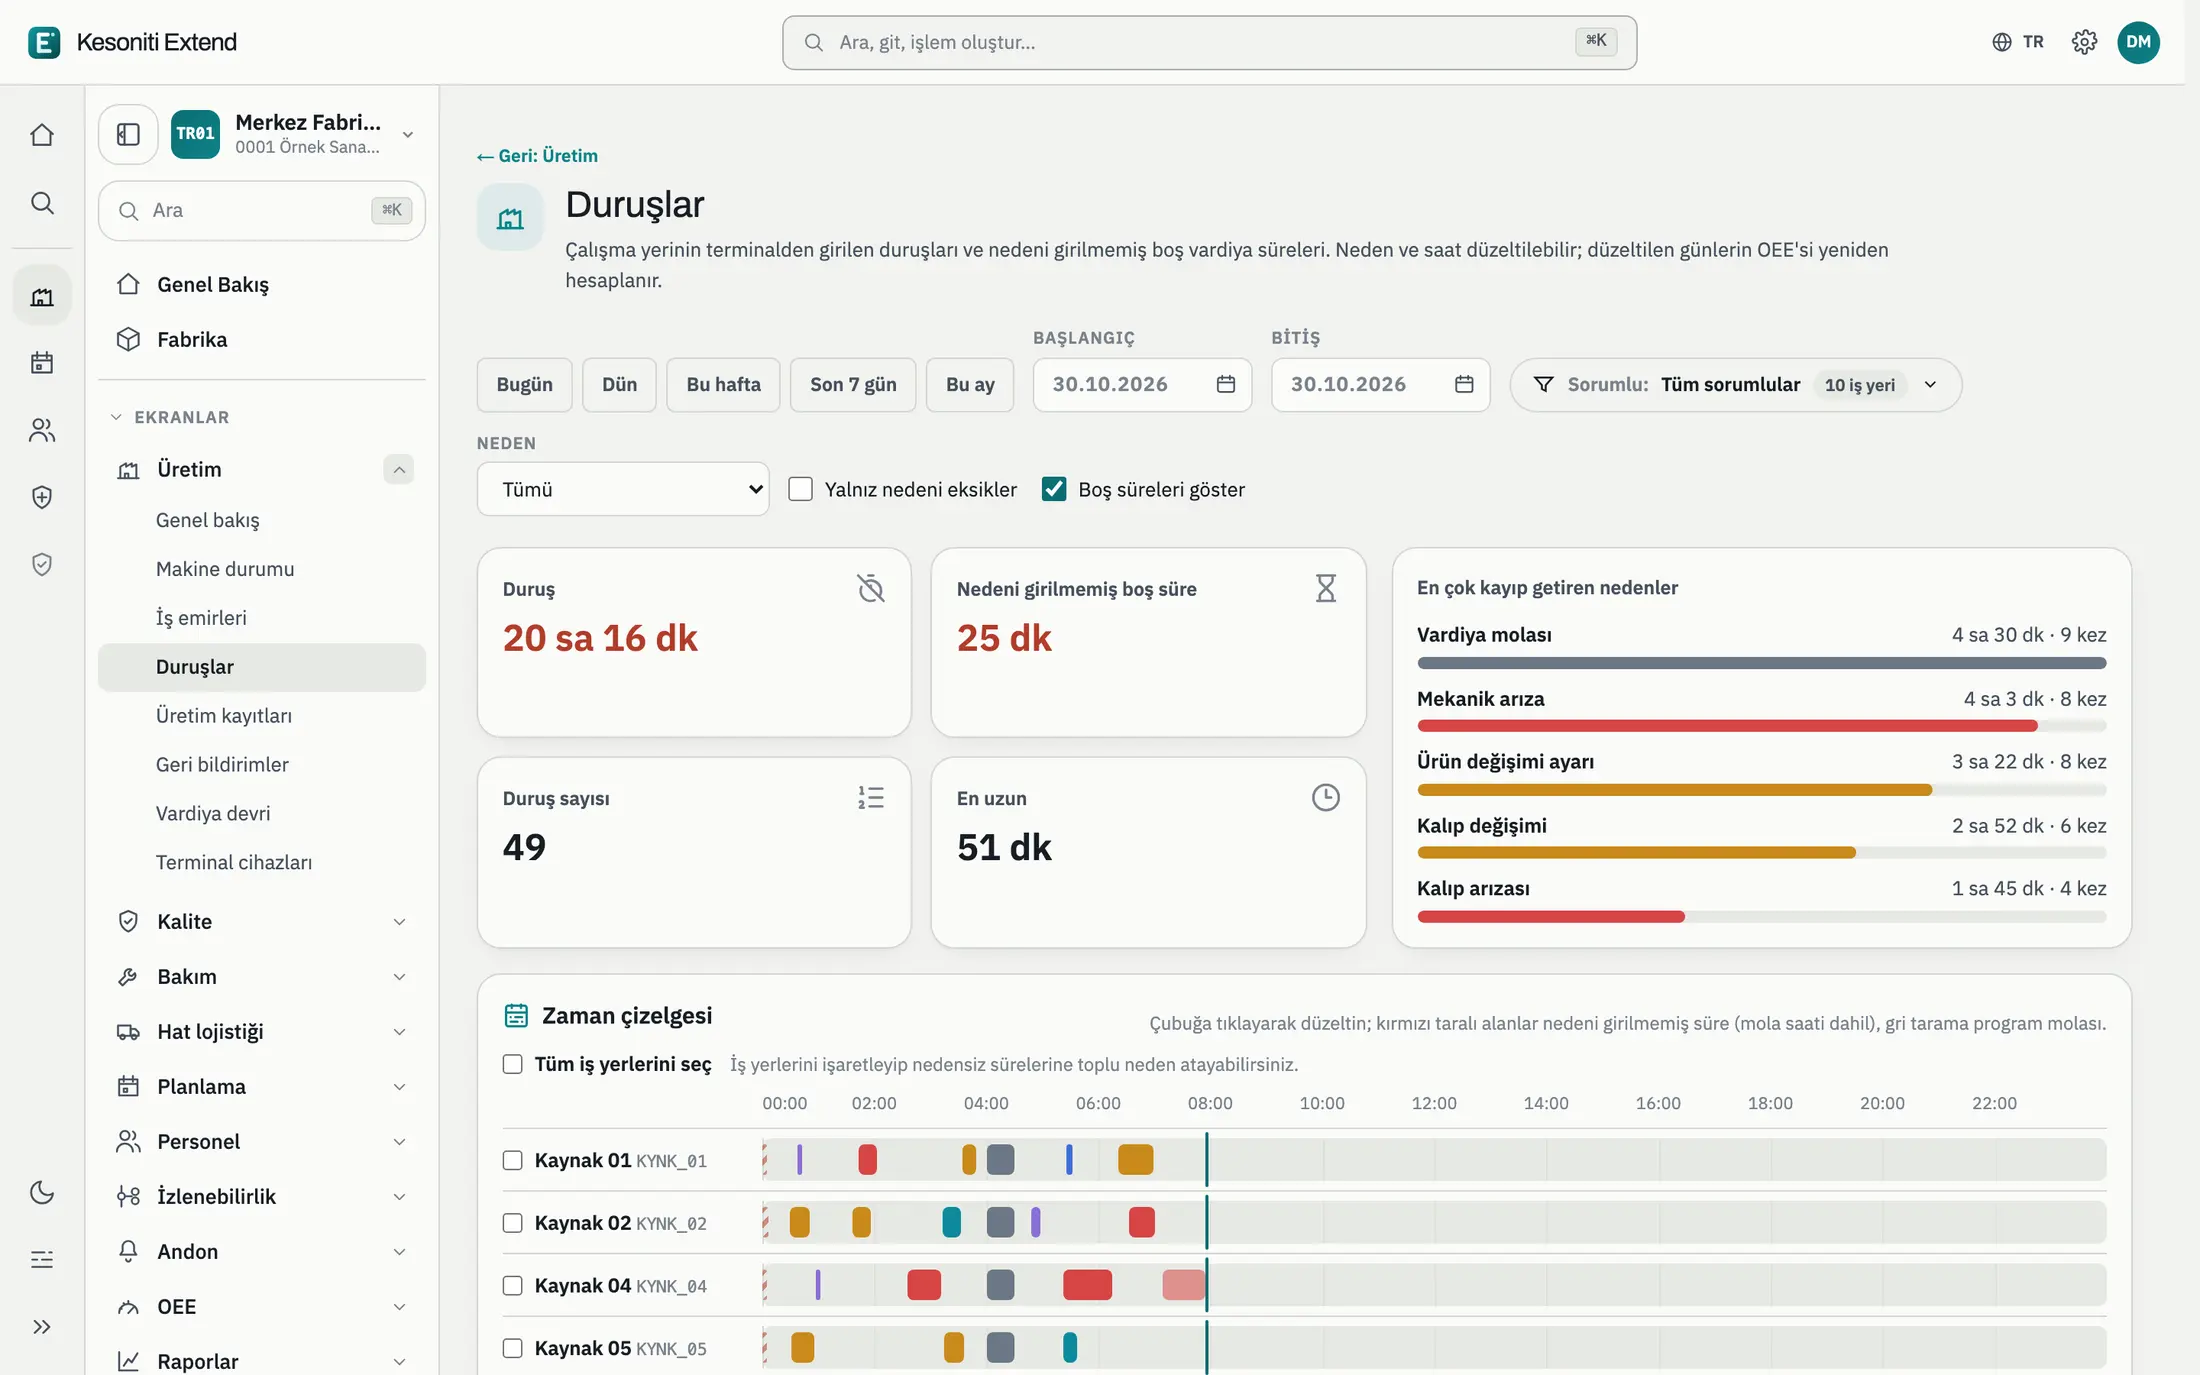Toggle dark mode moon icon
Image resolution: width=2200 pixels, height=1375 pixels.
point(42,1192)
